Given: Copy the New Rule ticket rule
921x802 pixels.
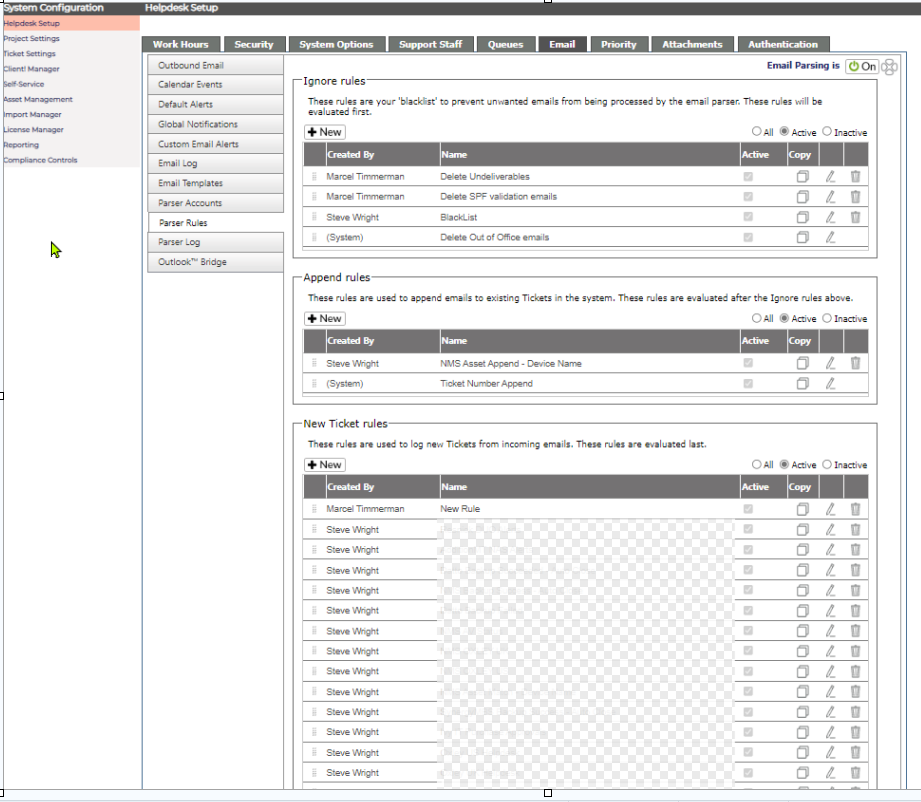Looking at the screenshot, I should pyautogui.click(x=802, y=509).
